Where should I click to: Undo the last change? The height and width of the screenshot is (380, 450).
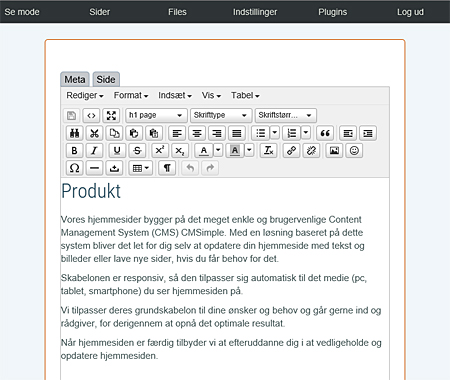pyautogui.click(x=190, y=168)
